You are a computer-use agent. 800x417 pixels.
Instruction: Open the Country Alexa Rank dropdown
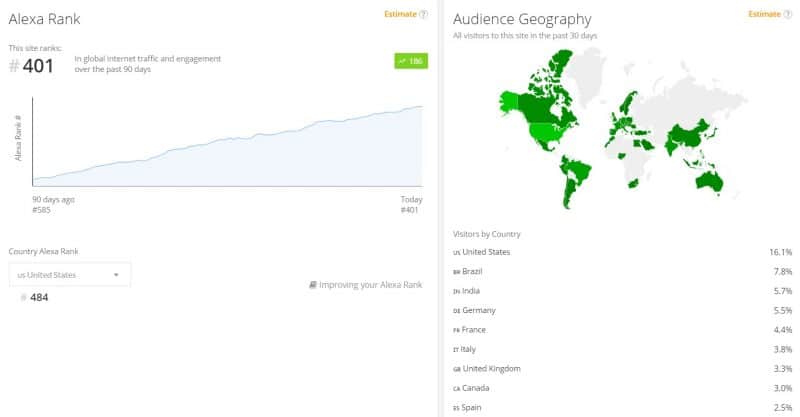point(68,274)
